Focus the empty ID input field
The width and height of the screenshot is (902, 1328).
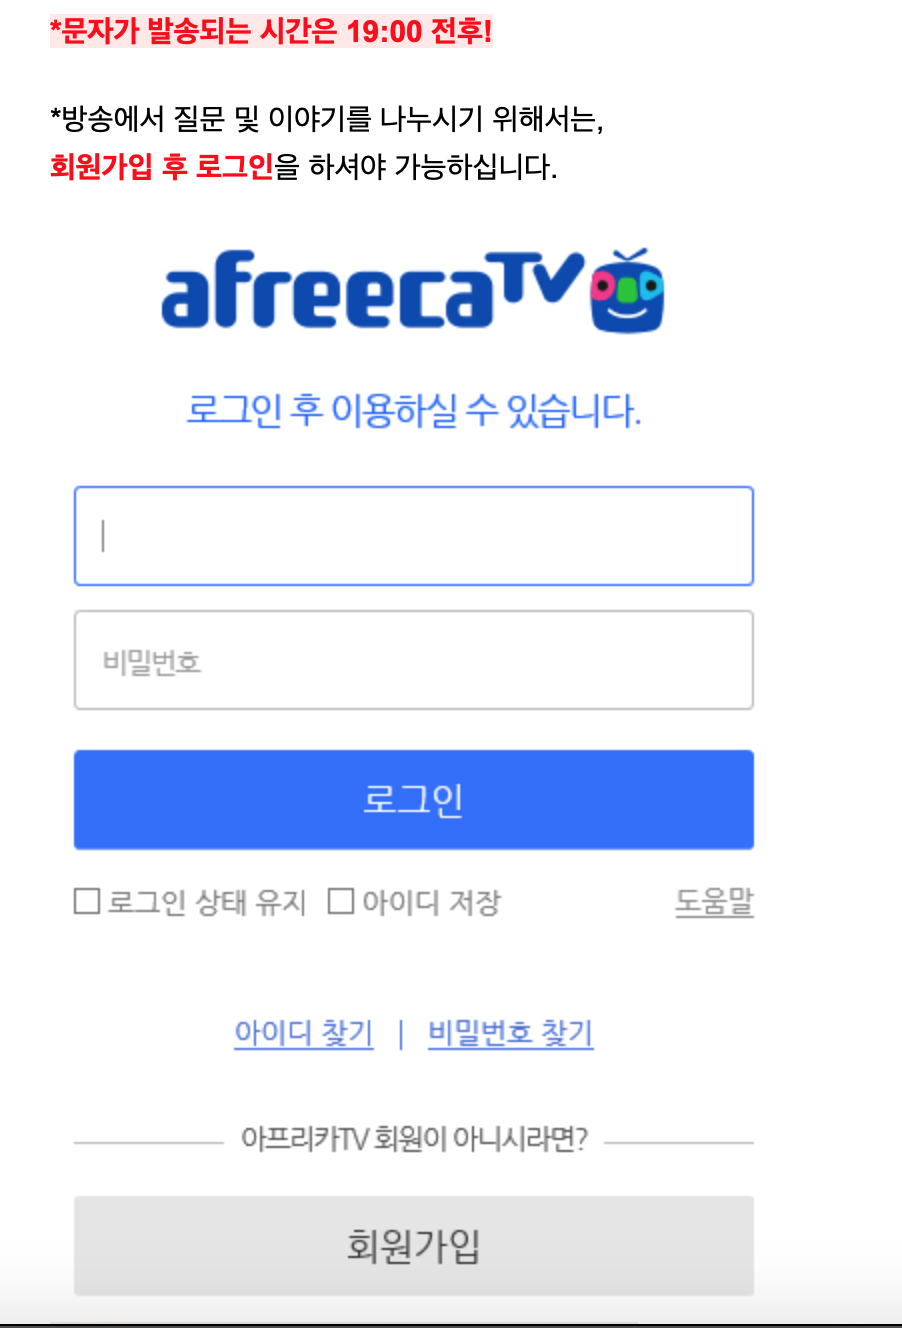tap(413, 536)
